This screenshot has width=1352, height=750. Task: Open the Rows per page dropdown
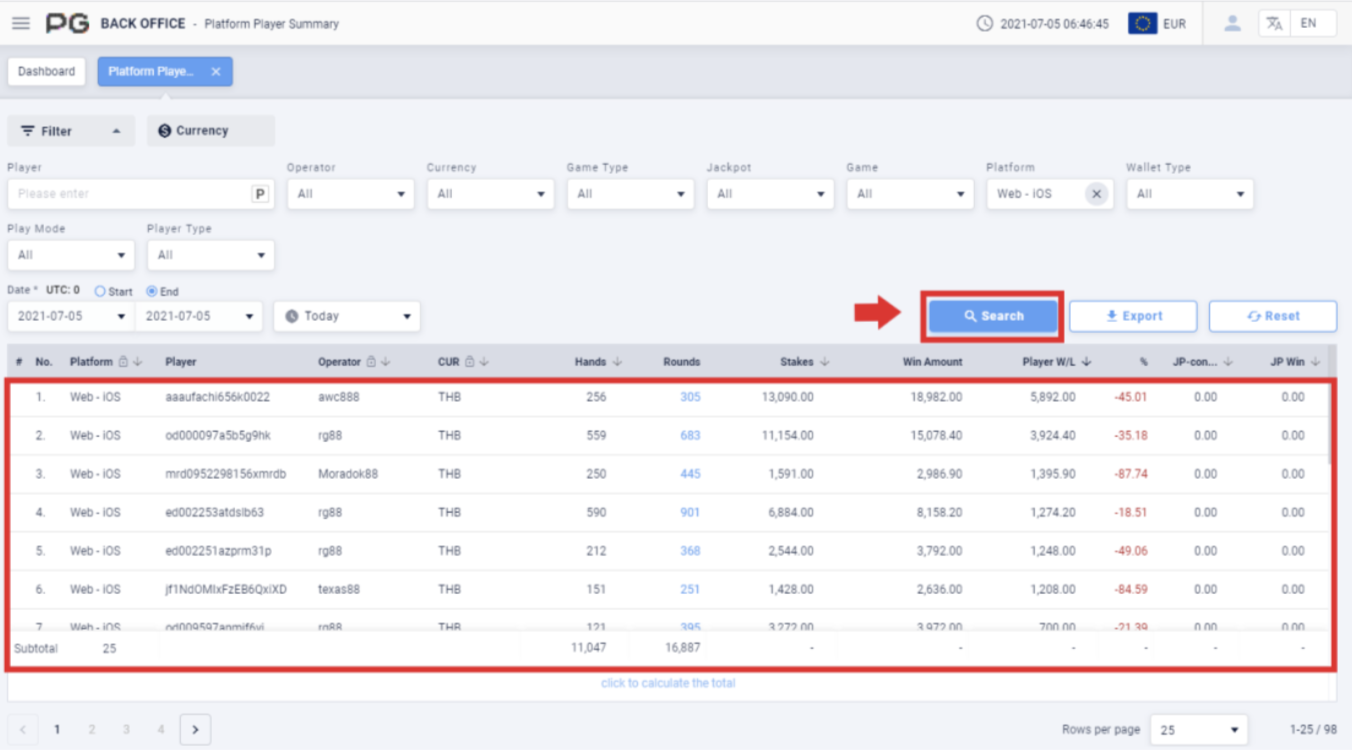click(x=1199, y=729)
